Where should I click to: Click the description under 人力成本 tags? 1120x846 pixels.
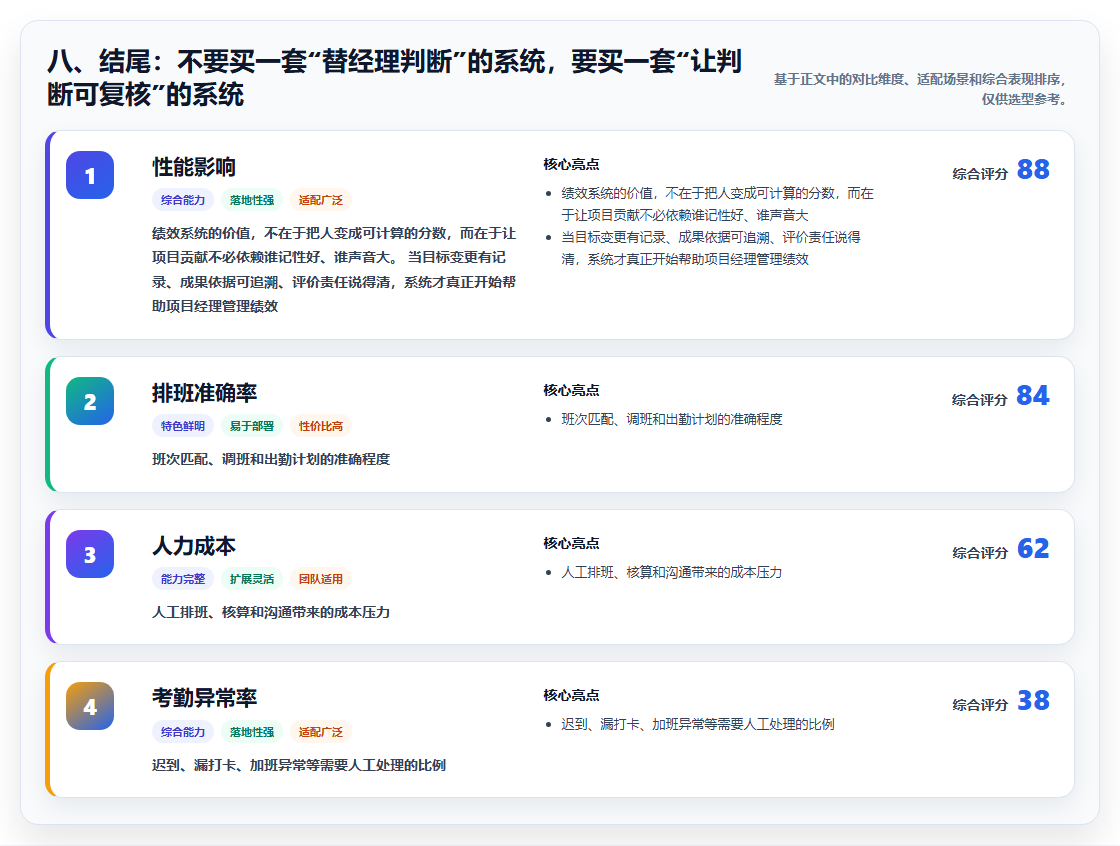coord(271,612)
